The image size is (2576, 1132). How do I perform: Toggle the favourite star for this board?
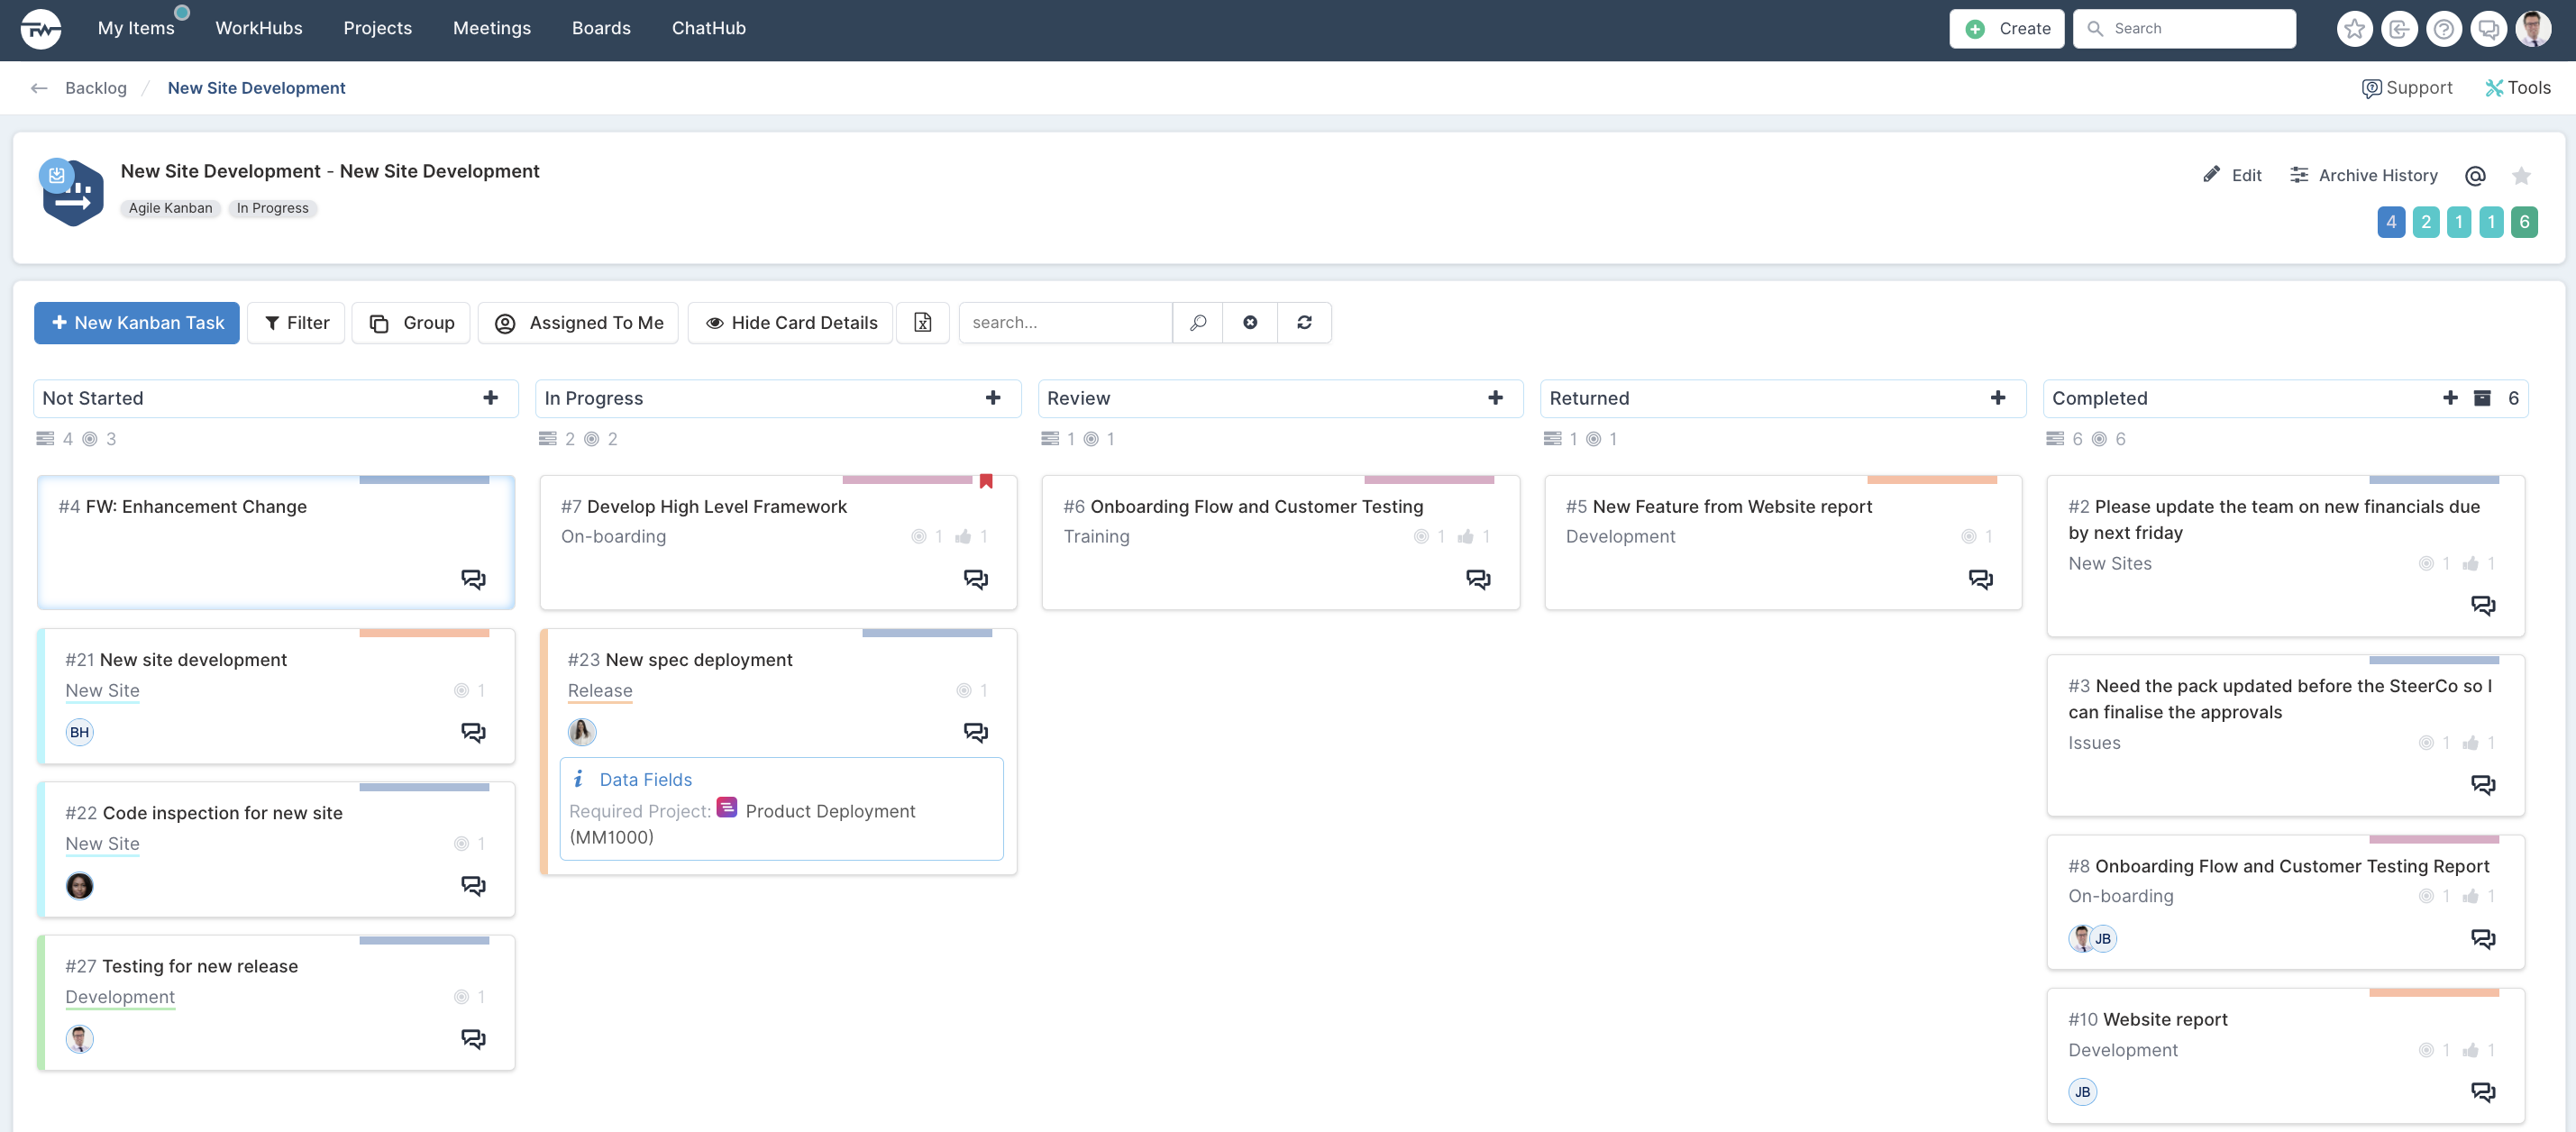pos(2521,176)
